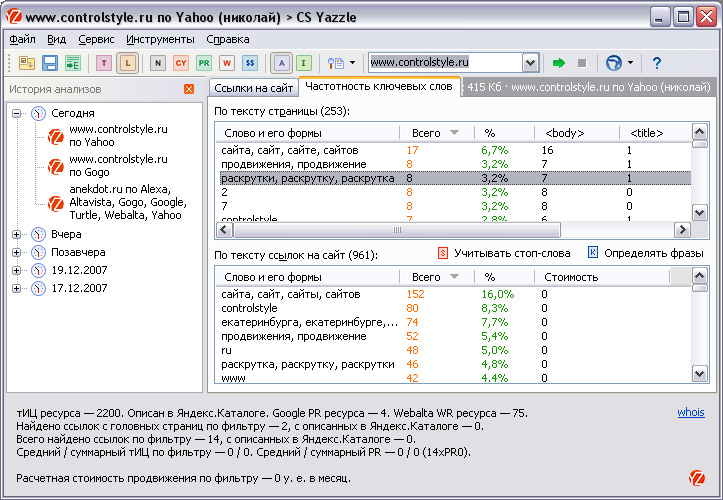Toggle the Определять фразы option

tap(592, 254)
